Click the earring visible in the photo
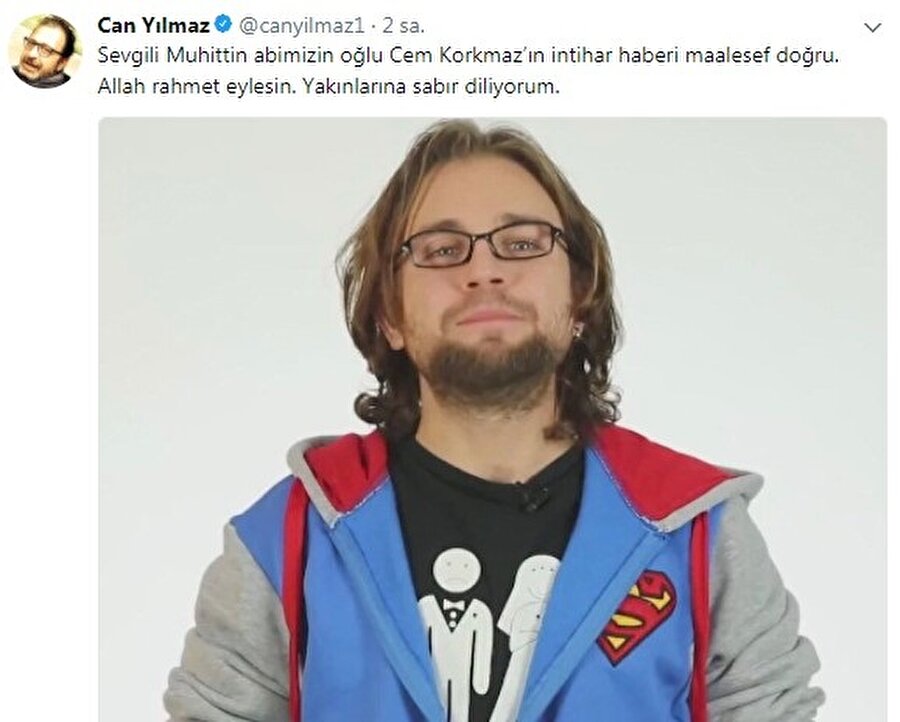The height and width of the screenshot is (722, 900). [x=580, y=331]
